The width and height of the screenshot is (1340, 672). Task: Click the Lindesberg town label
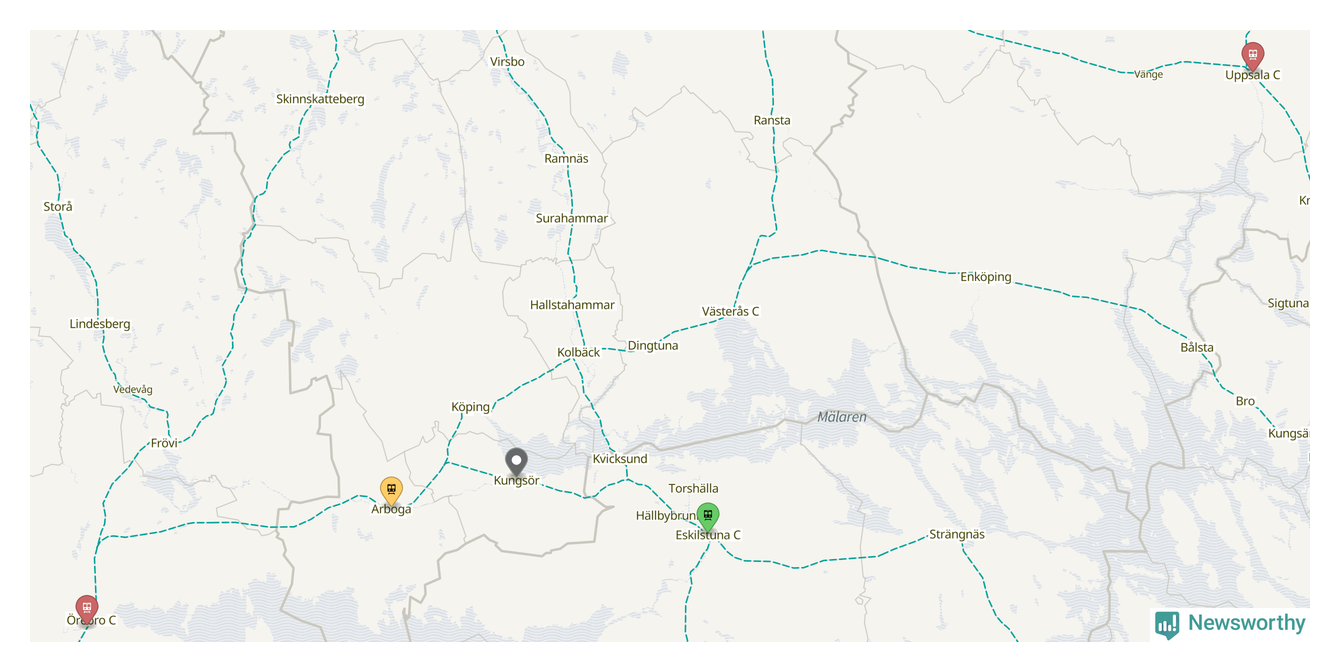tap(100, 324)
